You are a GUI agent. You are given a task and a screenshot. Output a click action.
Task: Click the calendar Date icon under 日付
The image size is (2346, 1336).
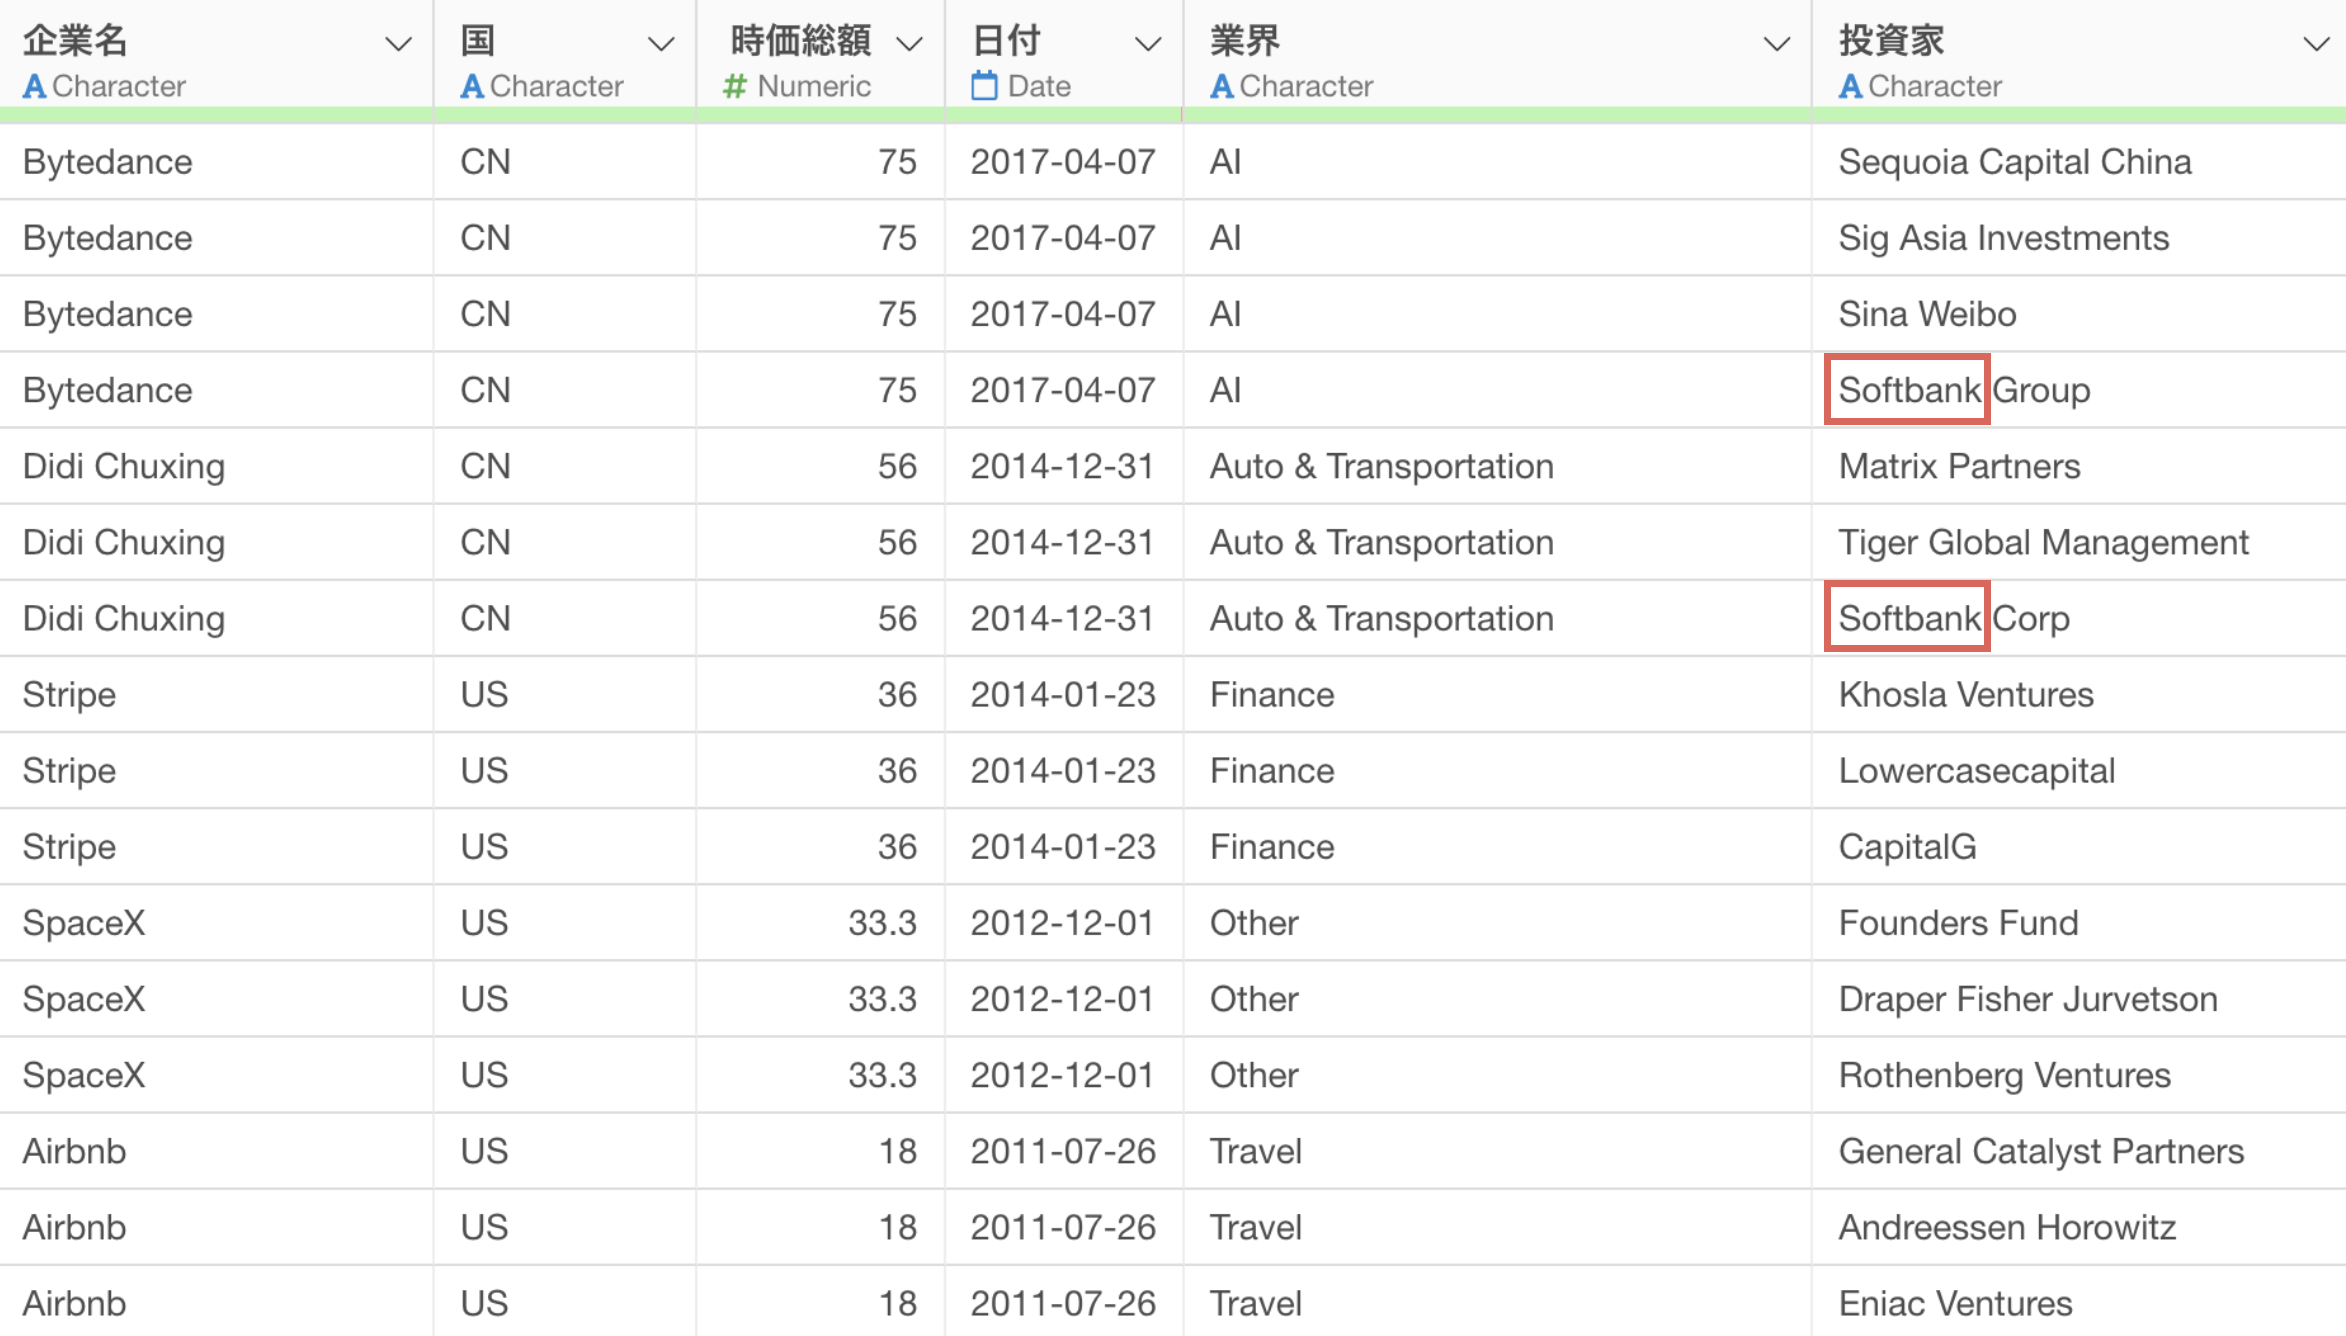[x=984, y=86]
